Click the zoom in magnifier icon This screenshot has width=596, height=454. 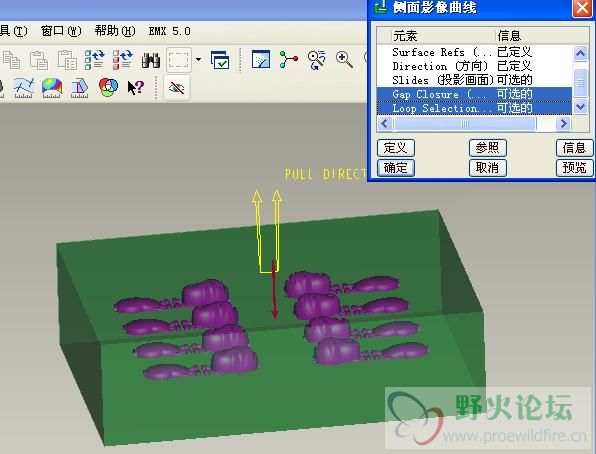coord(344,60)
